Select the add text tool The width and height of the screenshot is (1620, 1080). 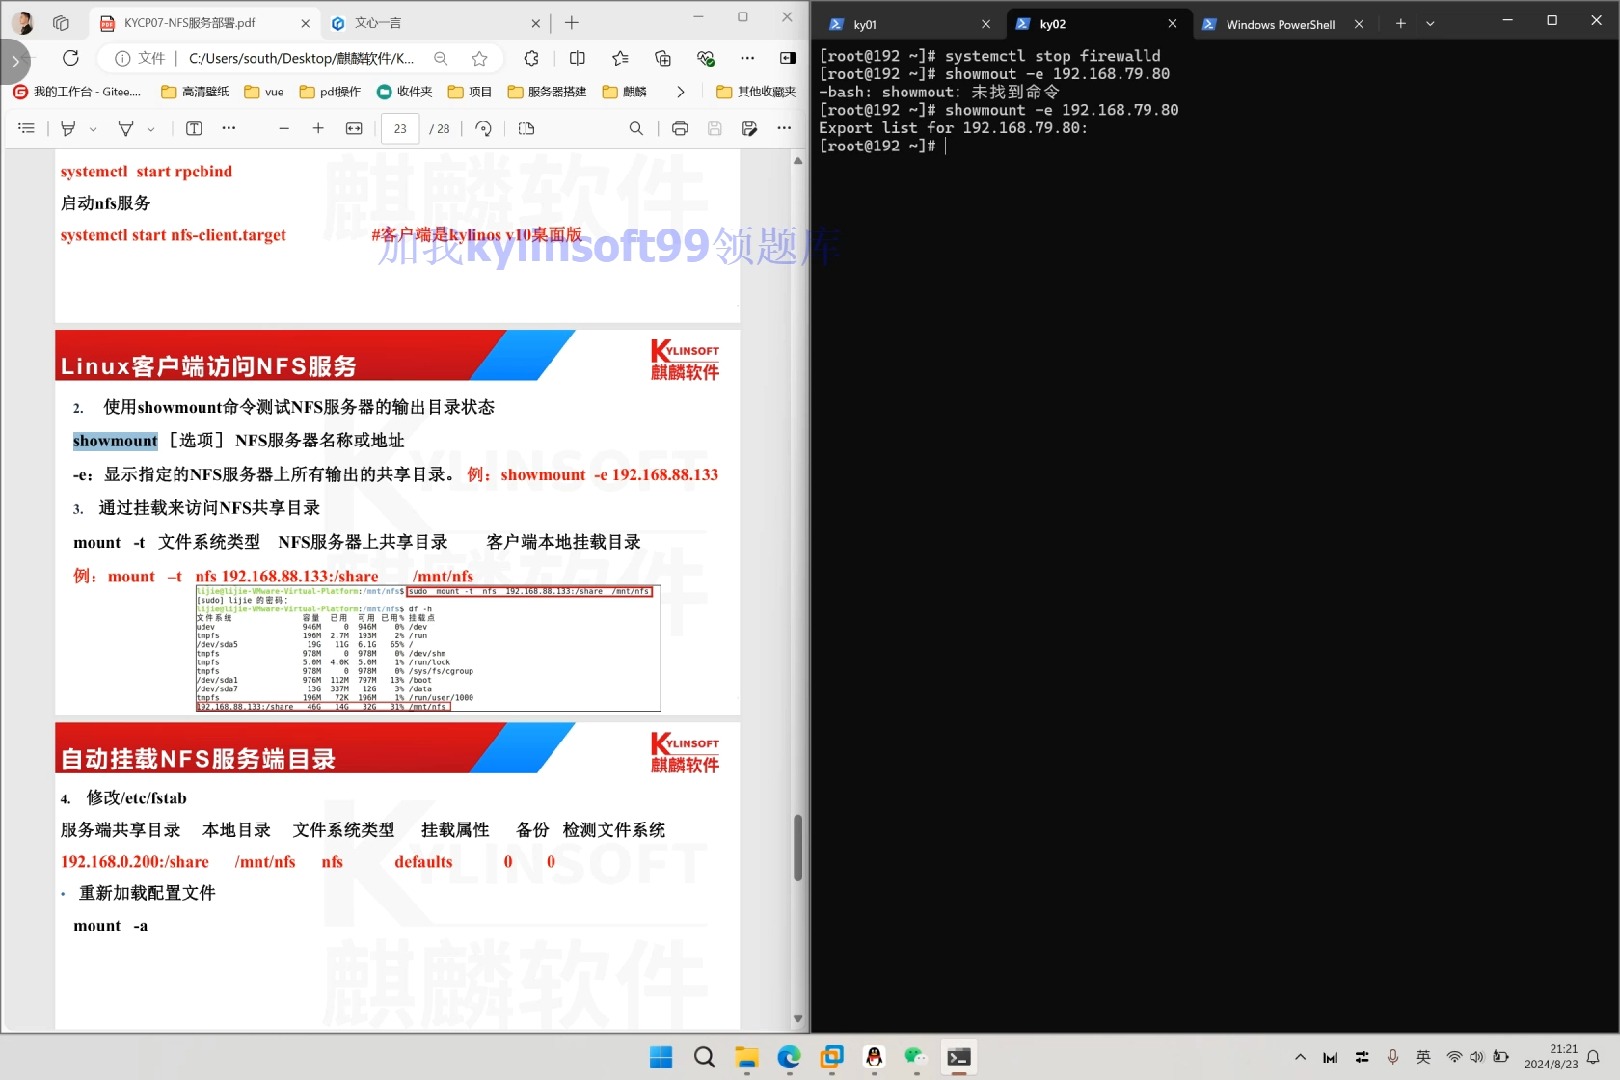194,128
